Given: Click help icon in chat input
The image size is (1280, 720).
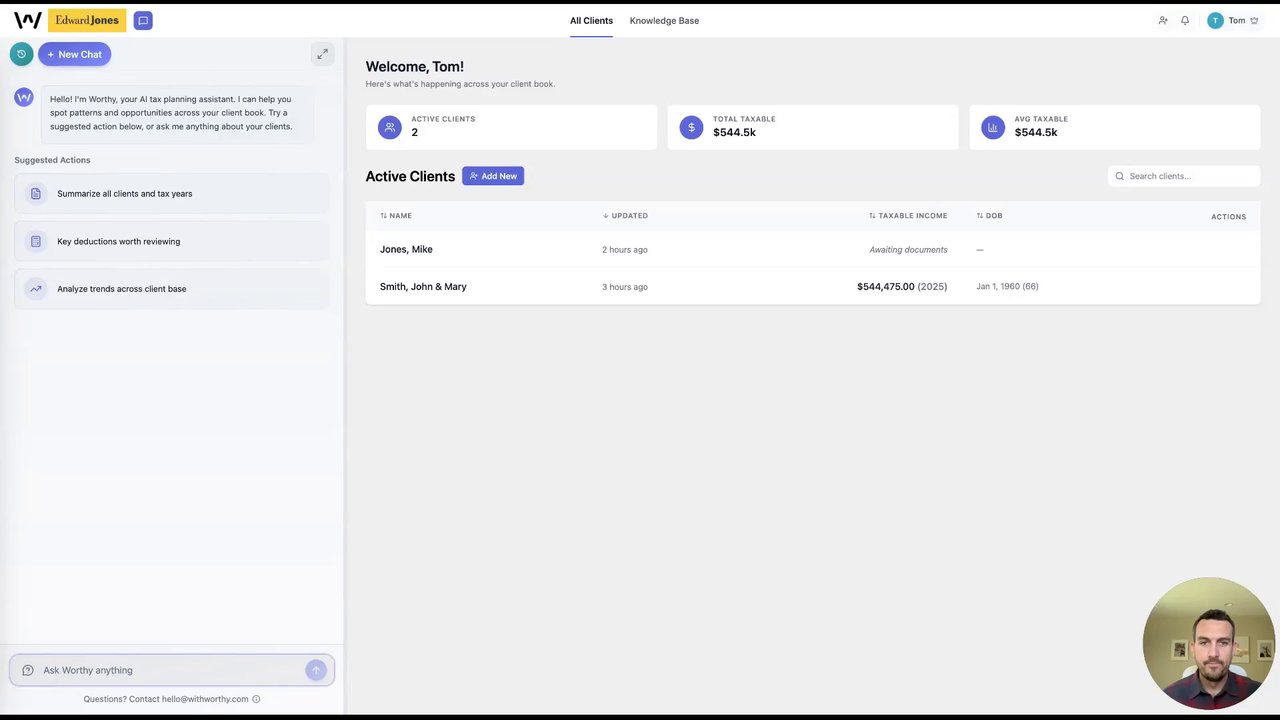Looking at the screenshot, I should pyautogui.click(x=28, y=670).
